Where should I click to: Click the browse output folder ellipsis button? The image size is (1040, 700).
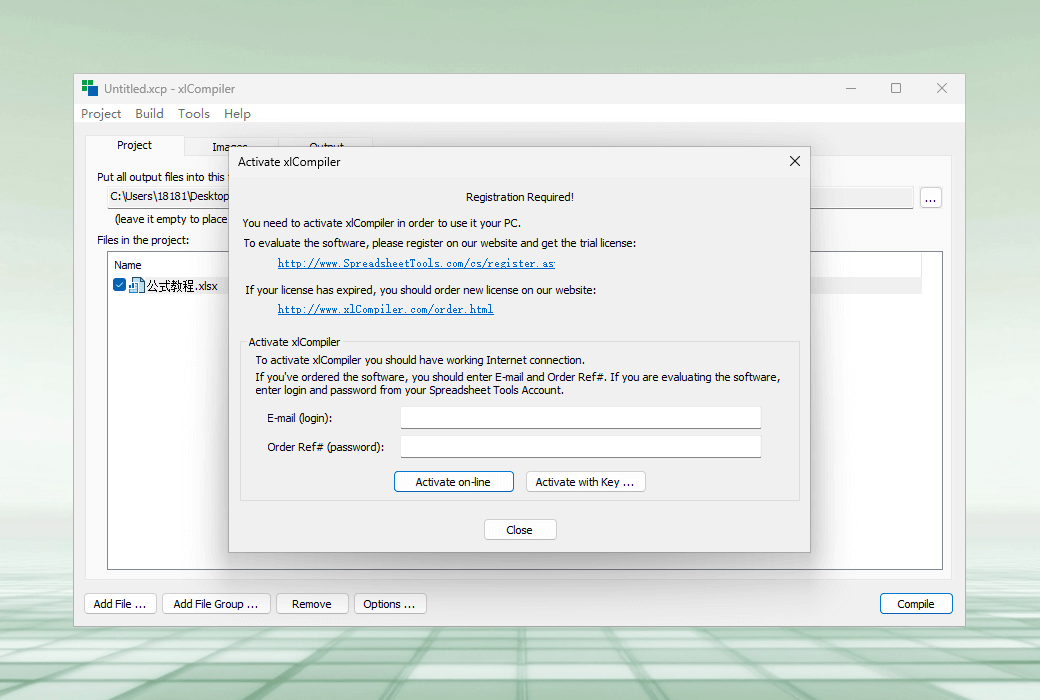tap(931, 198)
